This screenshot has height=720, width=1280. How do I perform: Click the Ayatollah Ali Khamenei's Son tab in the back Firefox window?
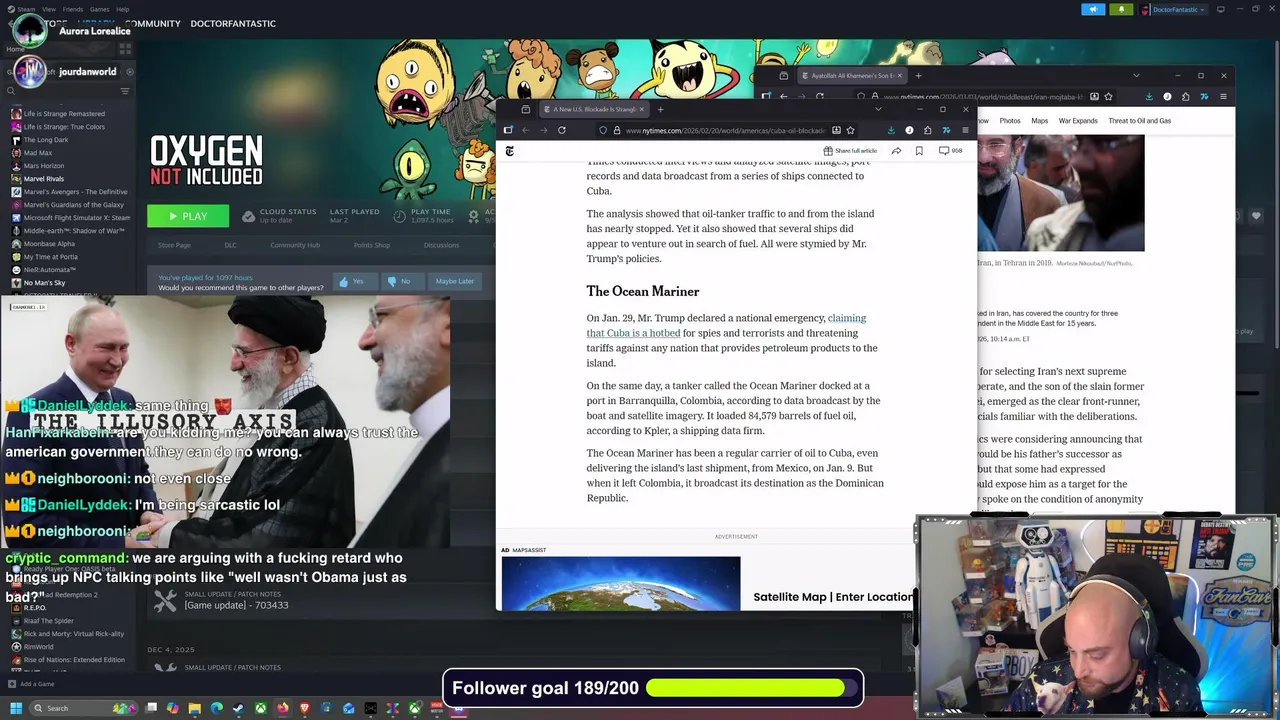tap(851, 76)
